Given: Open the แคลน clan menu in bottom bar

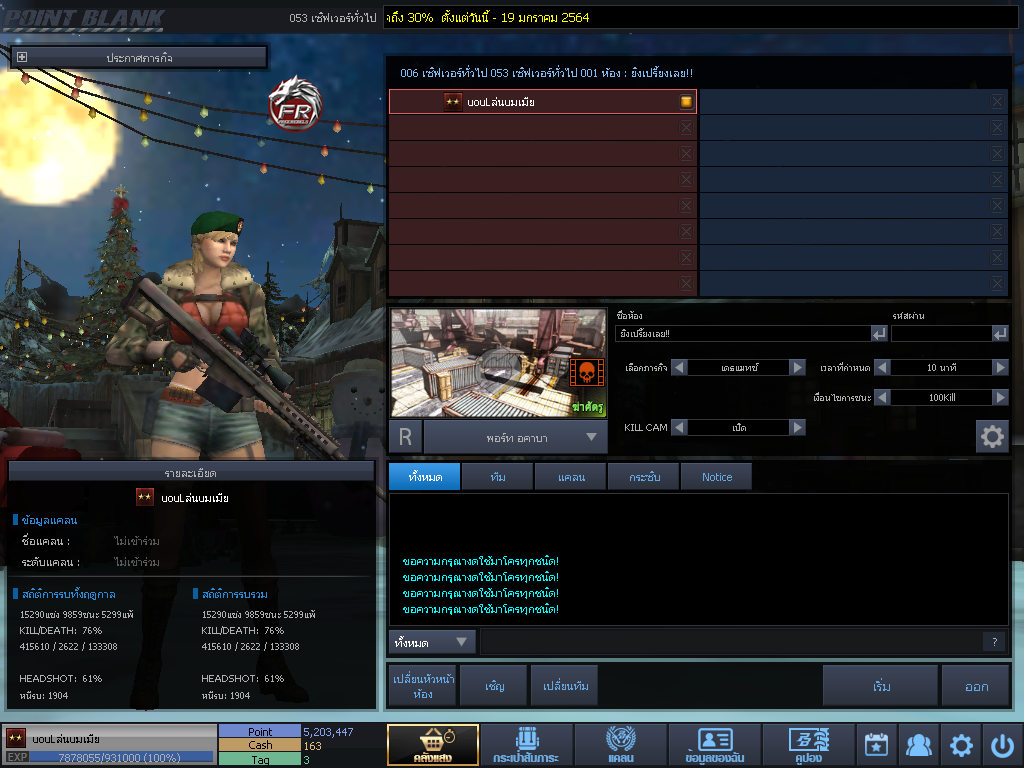Looking at the screenshot, I should tap(620, 744).
